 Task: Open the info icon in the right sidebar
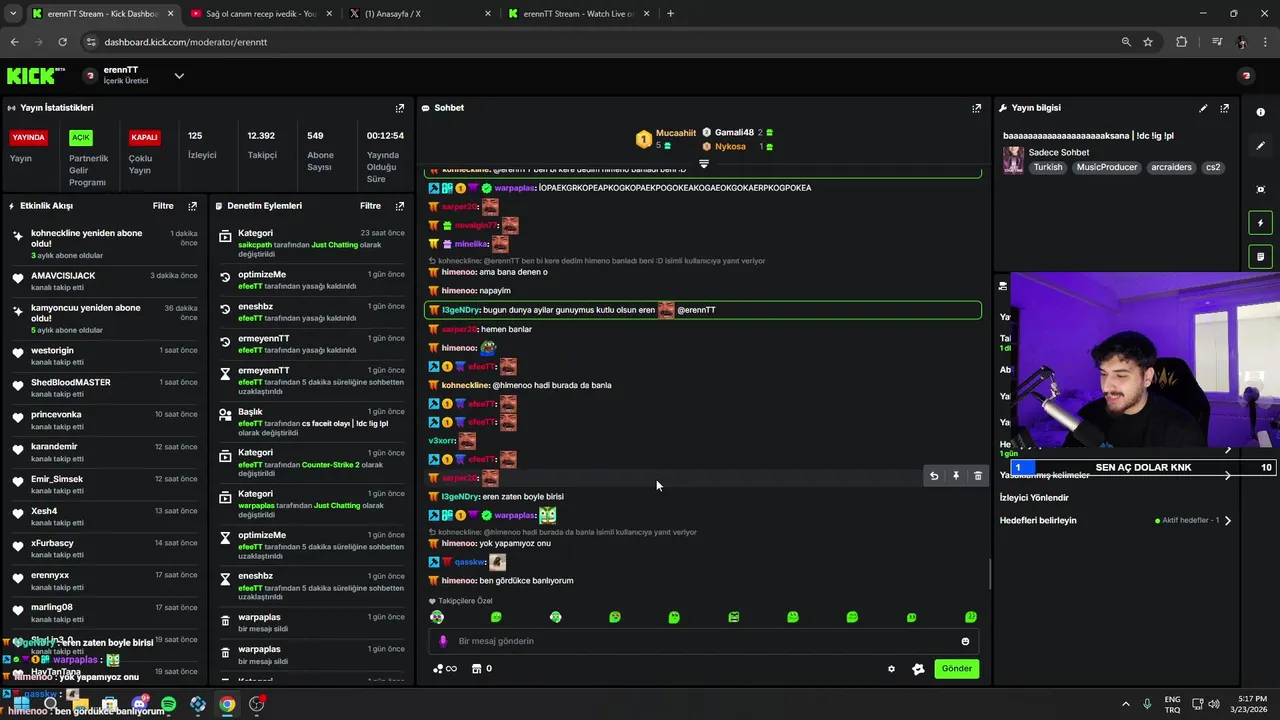[x=1260, y=112]
